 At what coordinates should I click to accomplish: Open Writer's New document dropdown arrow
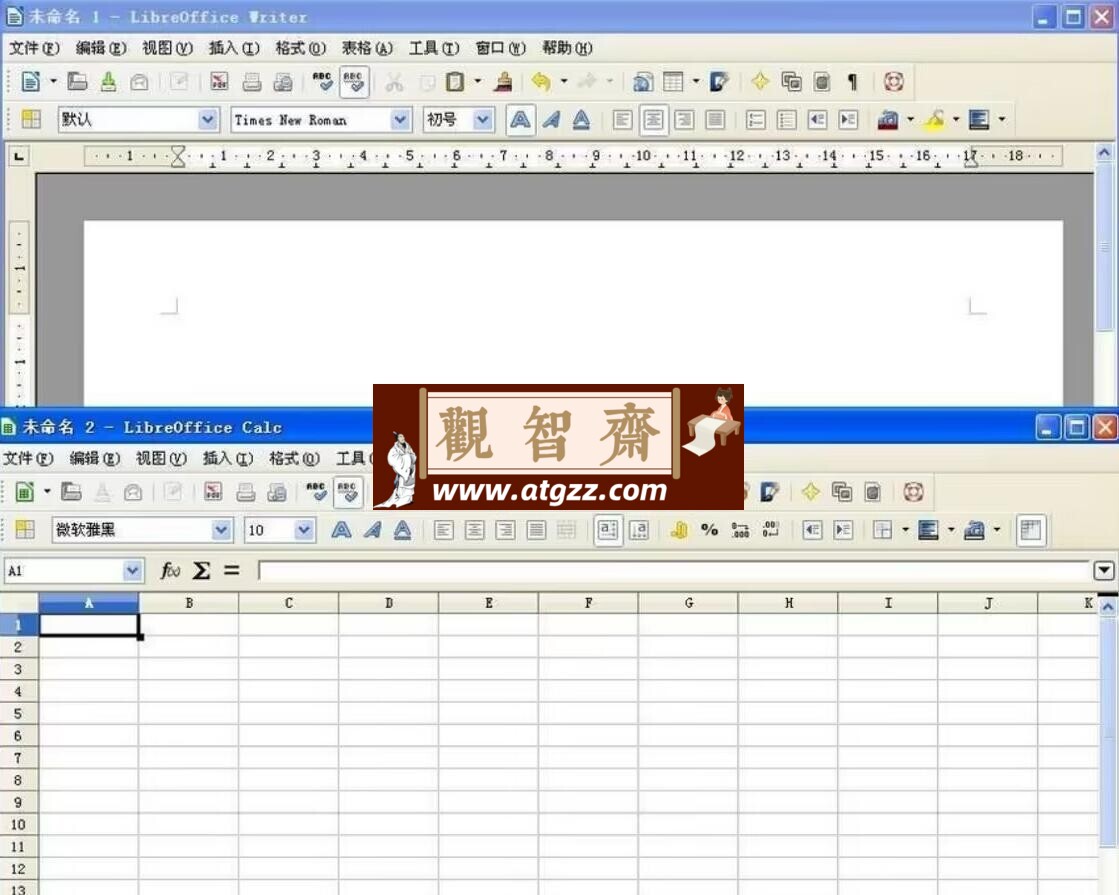pos(53,81)
